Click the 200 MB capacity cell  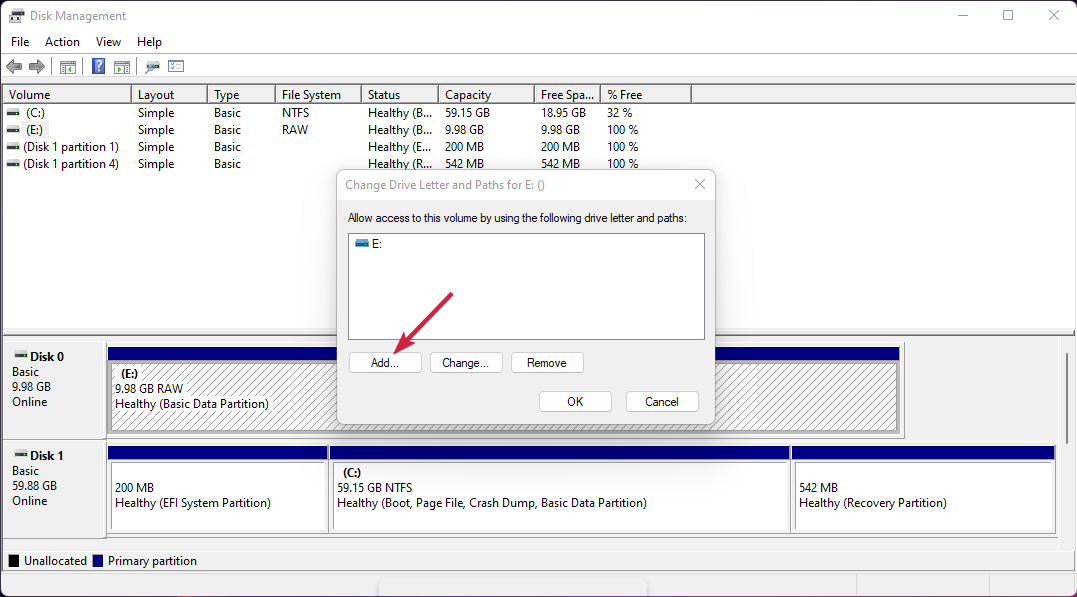[x=464, y=147]
